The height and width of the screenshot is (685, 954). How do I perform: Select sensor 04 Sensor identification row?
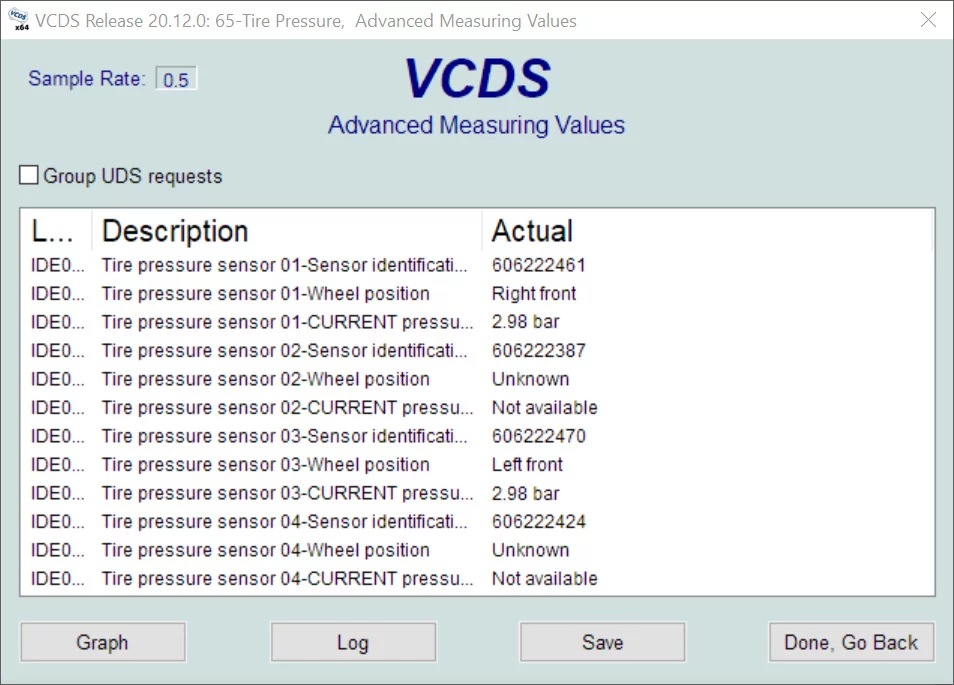[x=284, y=522]
